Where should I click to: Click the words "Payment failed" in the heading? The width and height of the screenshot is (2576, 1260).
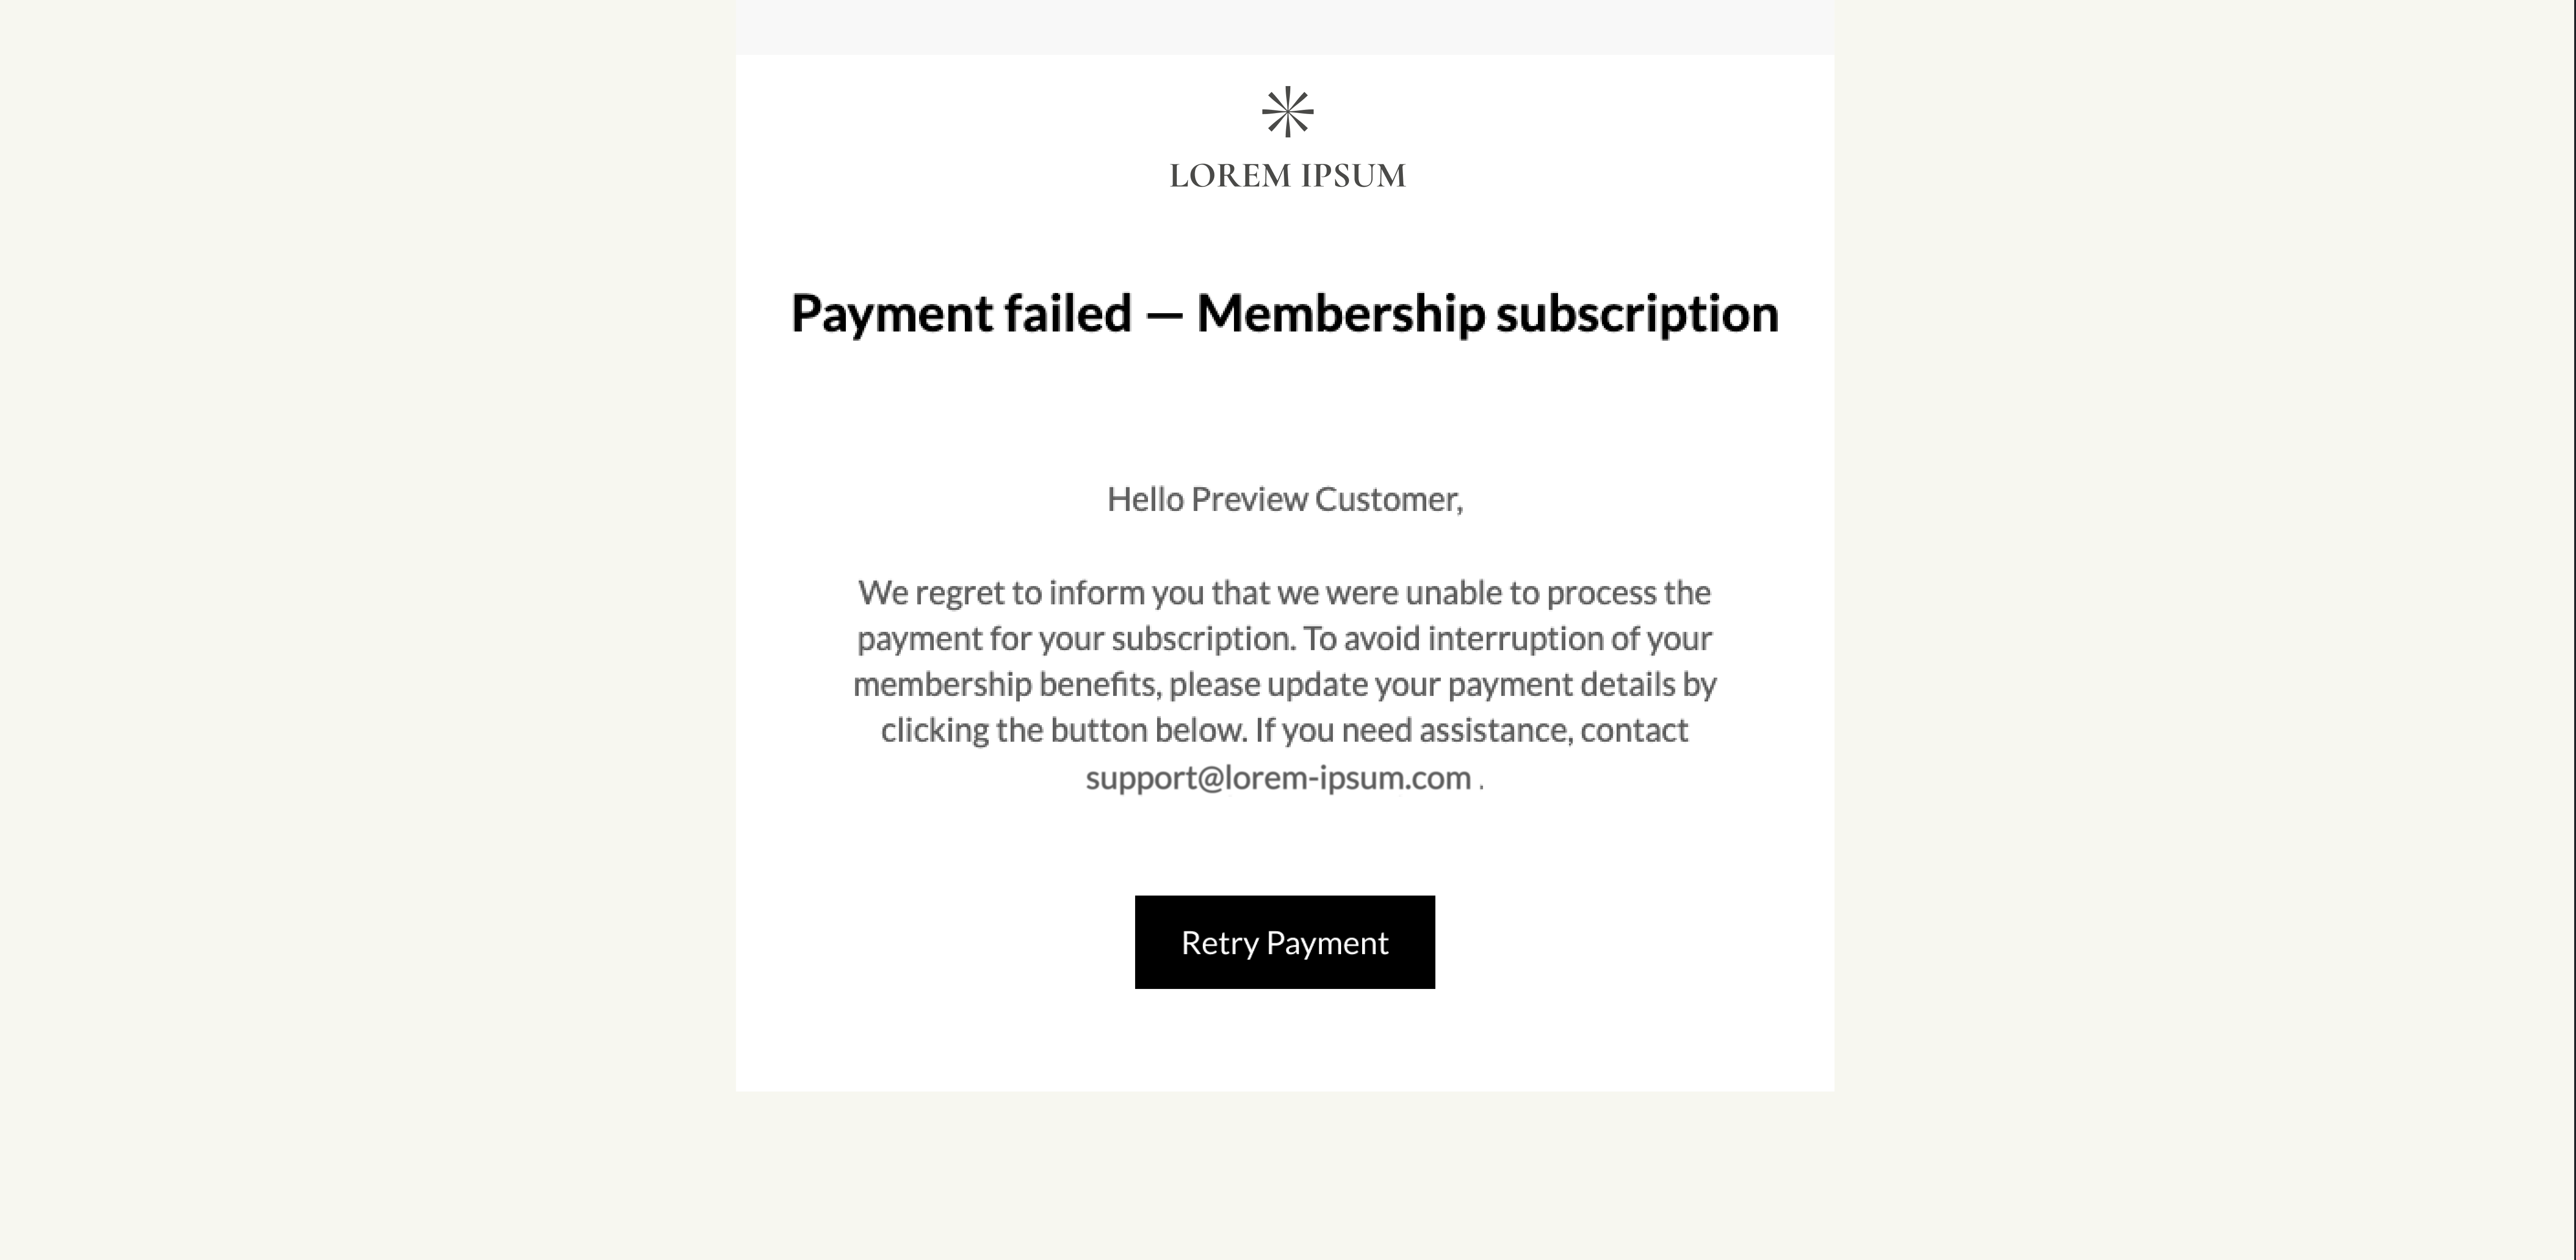click(x=961, y=313)
